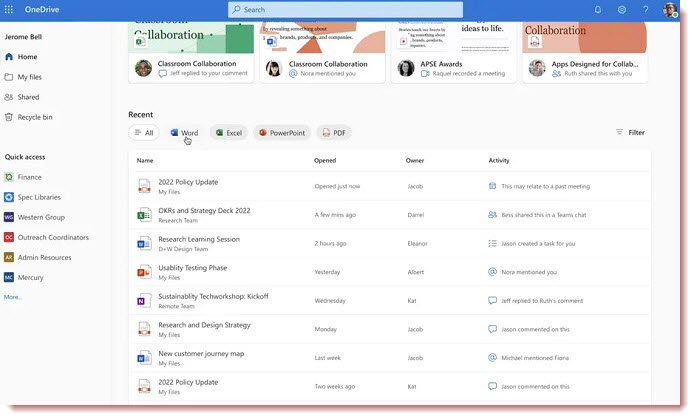Open the user profile avatar

tap(670, 10)
